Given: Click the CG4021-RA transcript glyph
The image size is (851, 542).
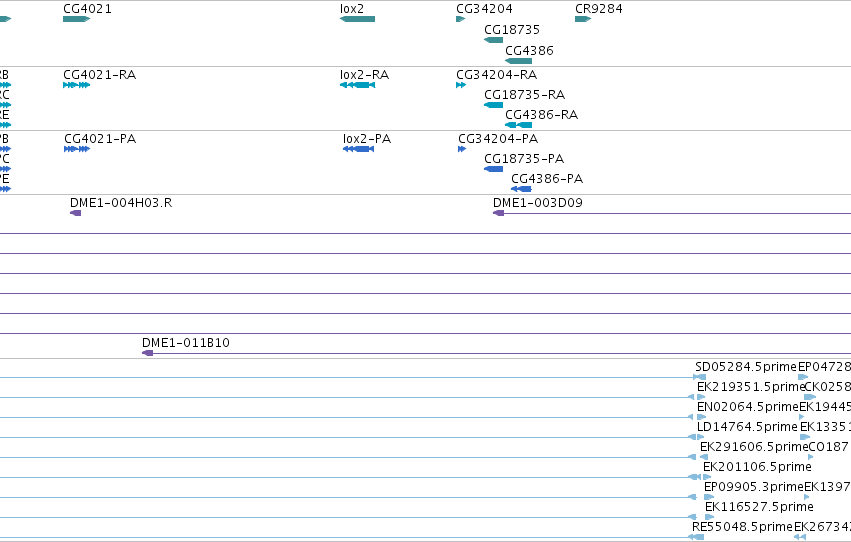Looking at the screenshot, I should coord(77,85).
